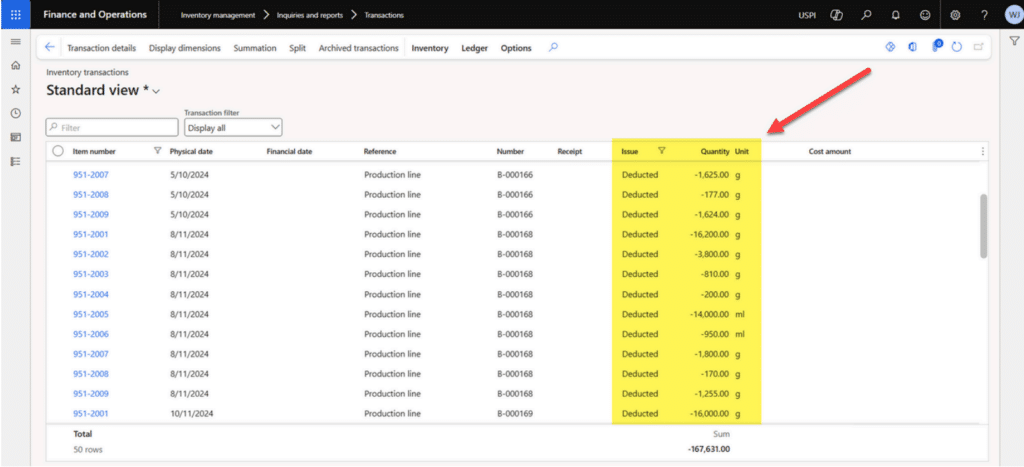Screen dimensions: 1024x467
Task: Expand the navigation pane hamburger menu
Action: (x=16, y=41)
